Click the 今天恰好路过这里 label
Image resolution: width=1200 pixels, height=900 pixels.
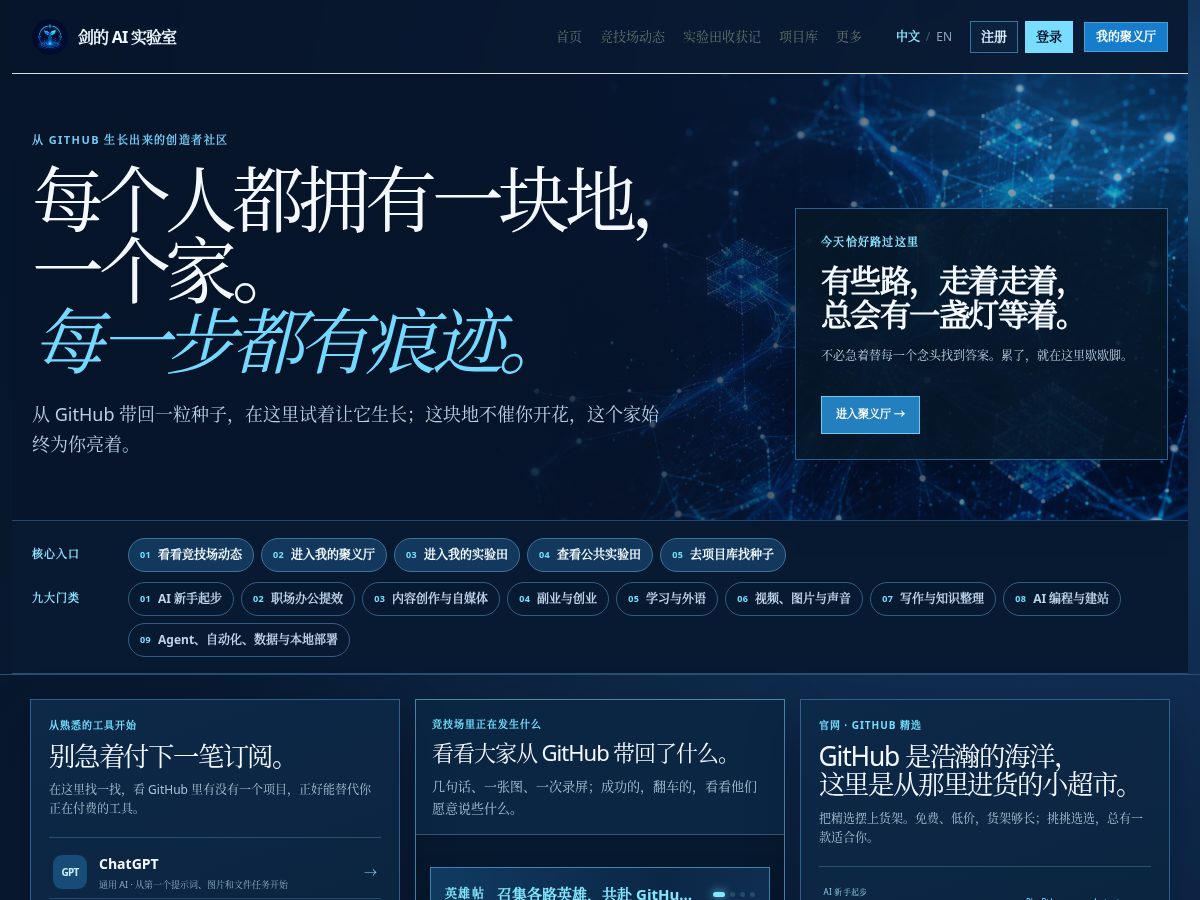click(869, 242)
